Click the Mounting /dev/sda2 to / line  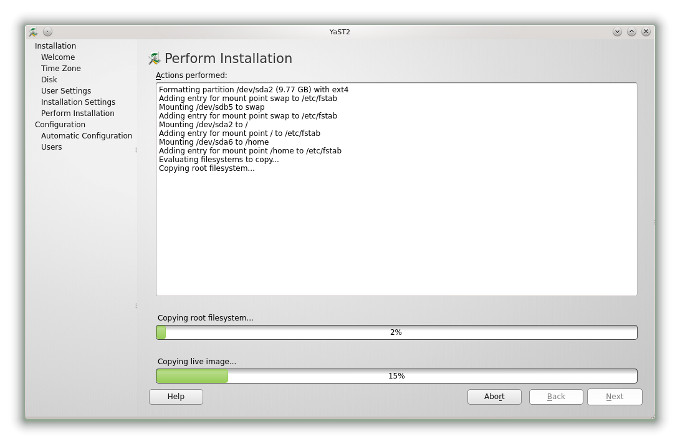click(203, 124)
